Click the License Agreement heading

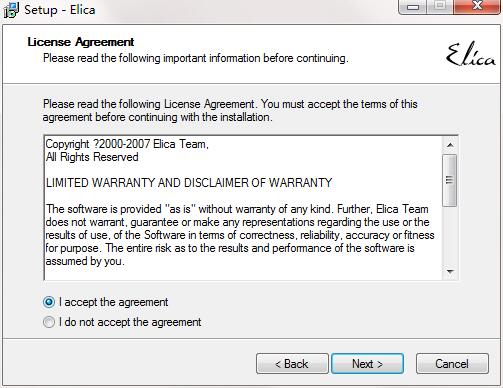tap(81, 42)
